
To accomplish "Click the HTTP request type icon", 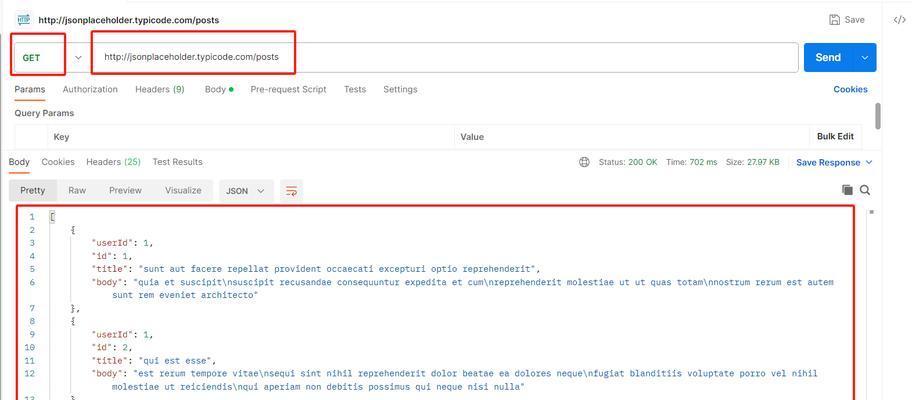I will [24, 20].
